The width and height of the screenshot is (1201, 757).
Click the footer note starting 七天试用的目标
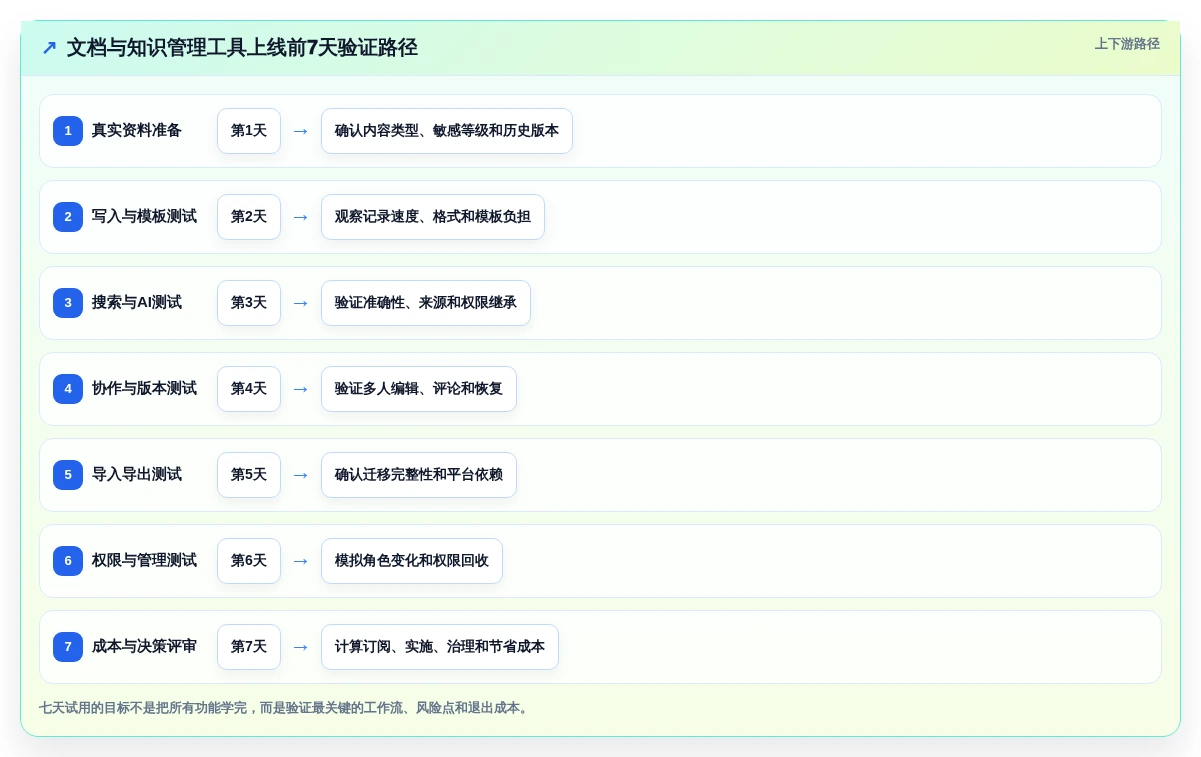pos(286,708)
